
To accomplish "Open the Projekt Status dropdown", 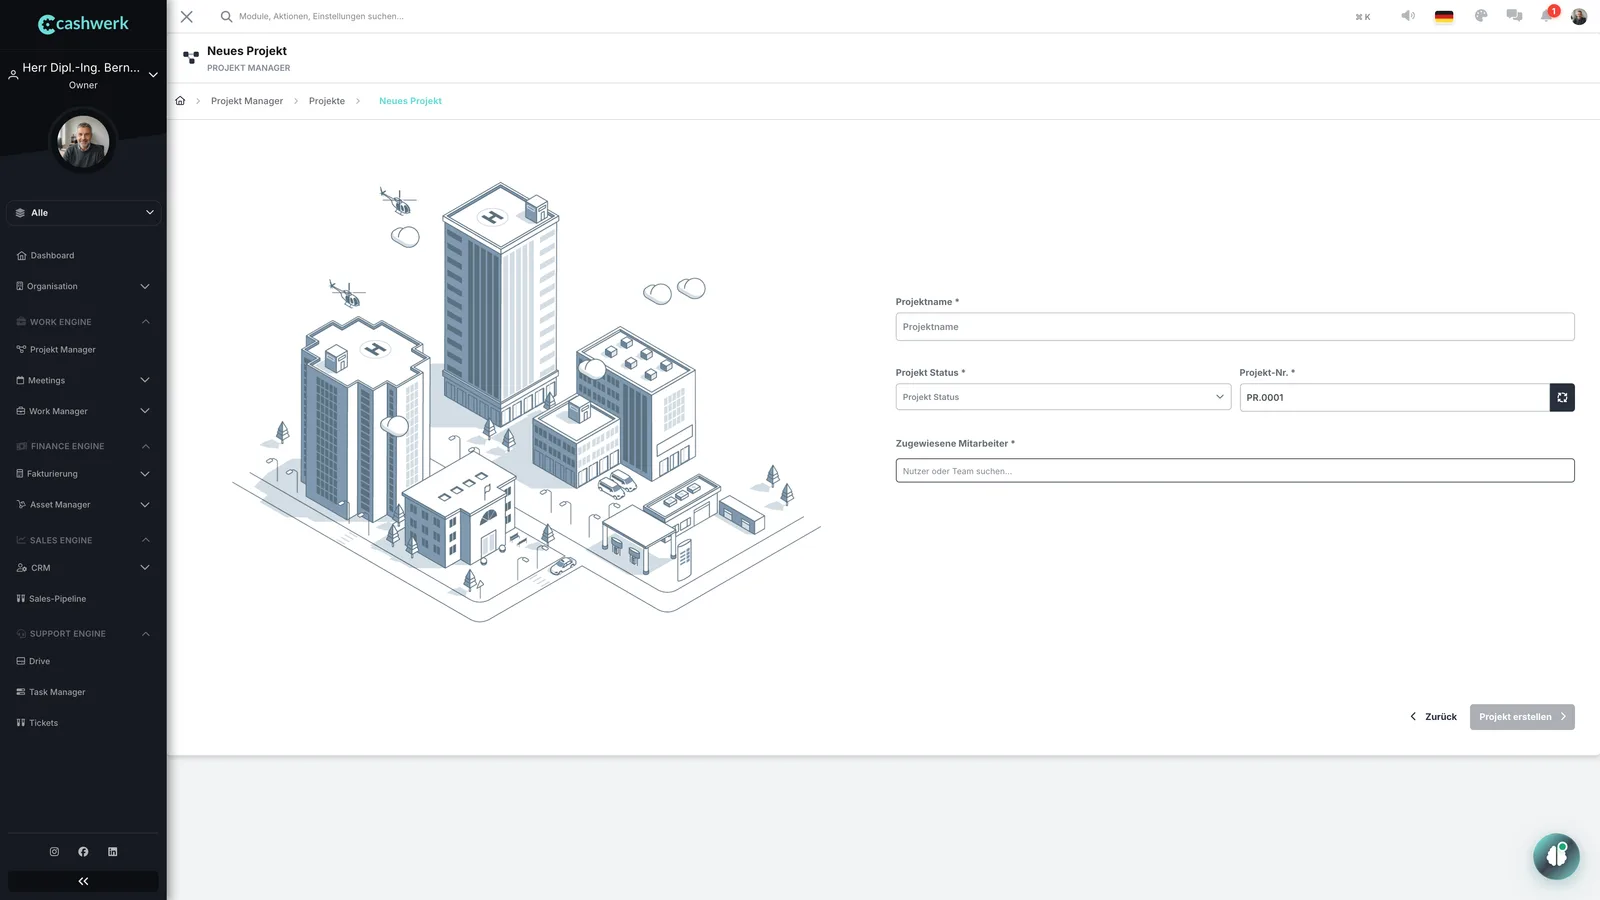I will (1063, 397).
